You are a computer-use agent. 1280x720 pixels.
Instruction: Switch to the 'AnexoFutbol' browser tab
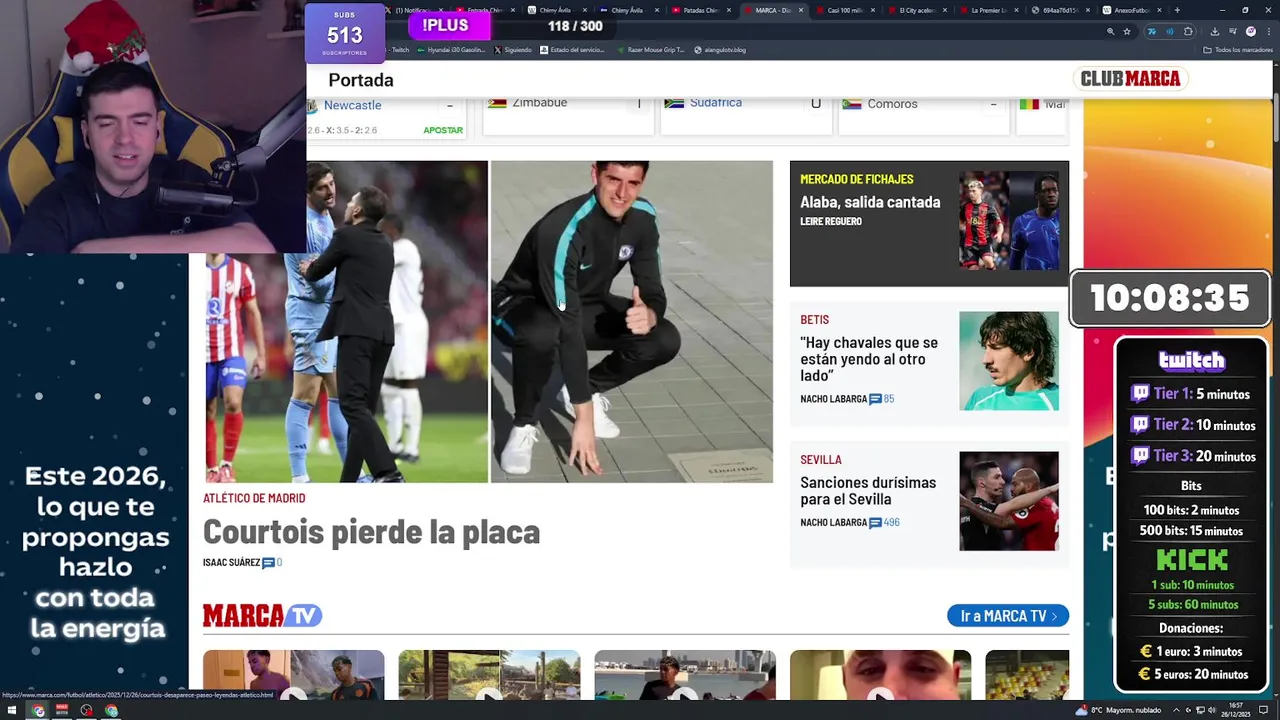[x=1134, y=10]
